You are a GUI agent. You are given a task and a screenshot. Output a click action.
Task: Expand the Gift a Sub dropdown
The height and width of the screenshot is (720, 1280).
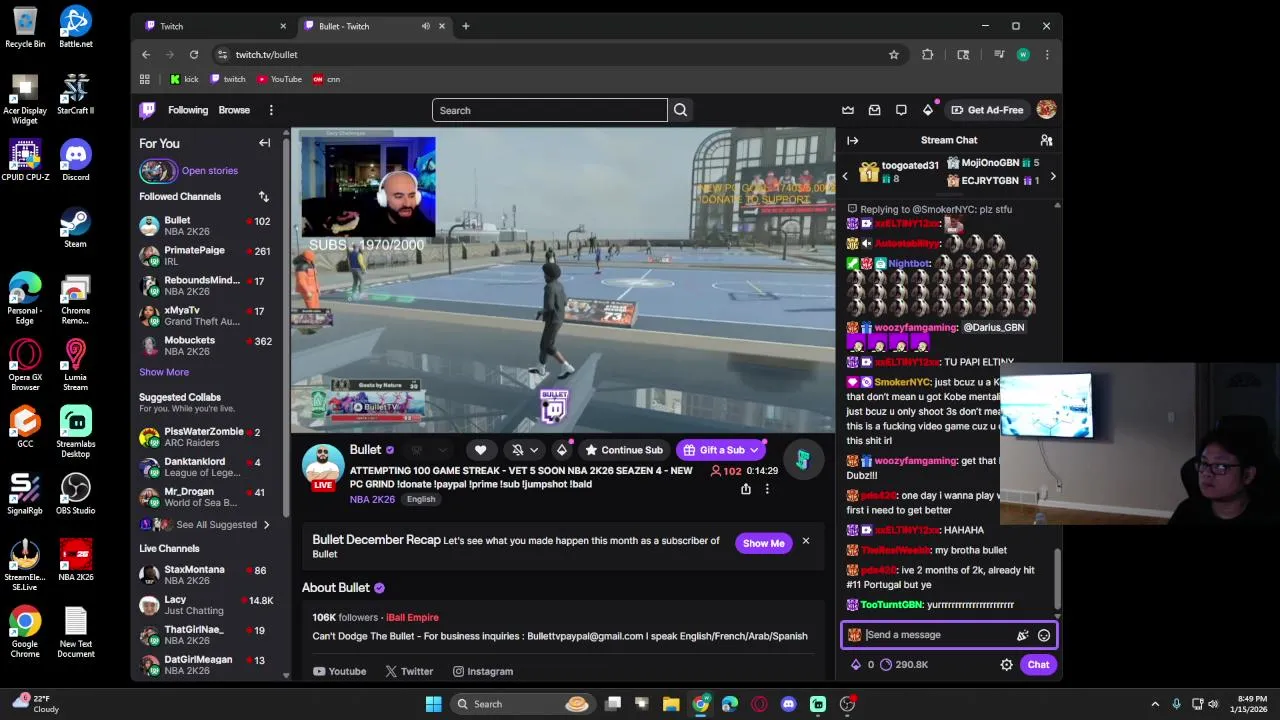pos(755,450)
